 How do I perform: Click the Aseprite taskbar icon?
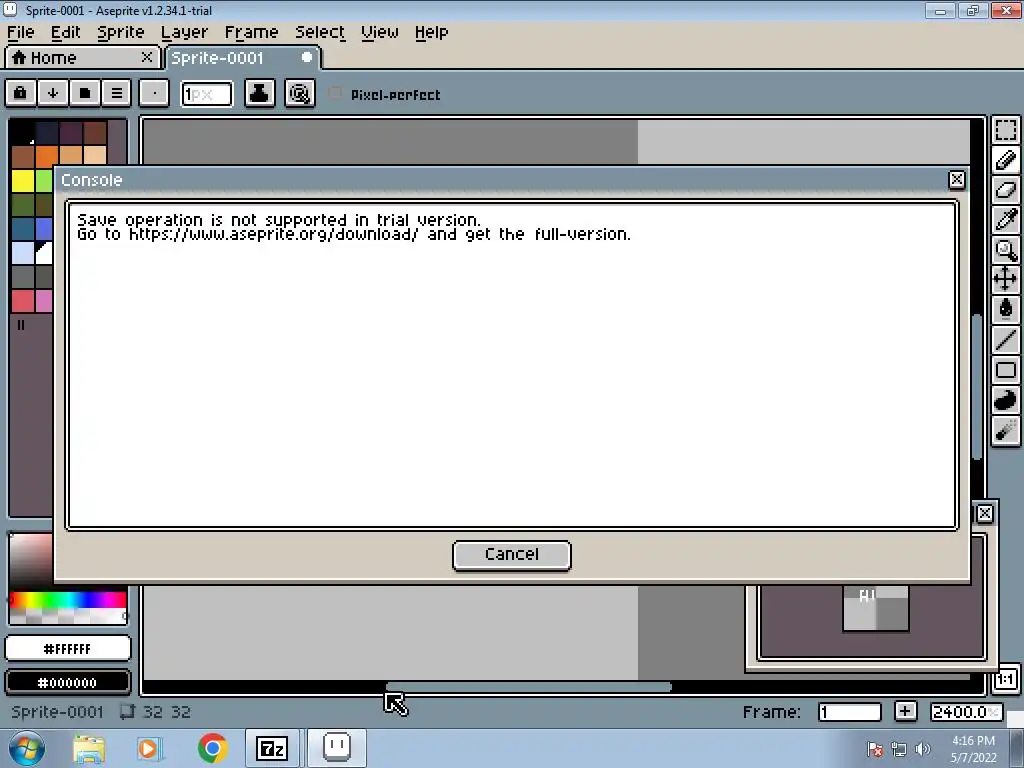337,748
